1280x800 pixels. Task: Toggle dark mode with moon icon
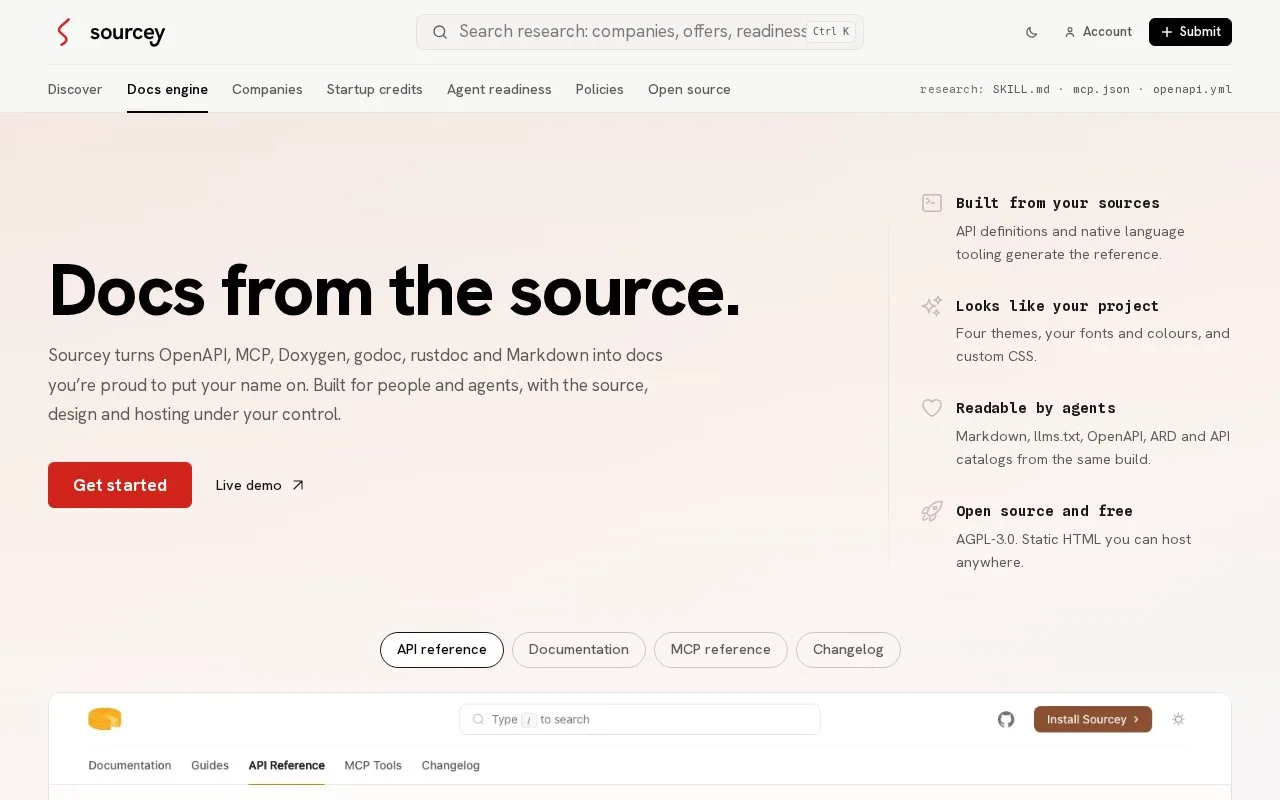click(1032, 32)
